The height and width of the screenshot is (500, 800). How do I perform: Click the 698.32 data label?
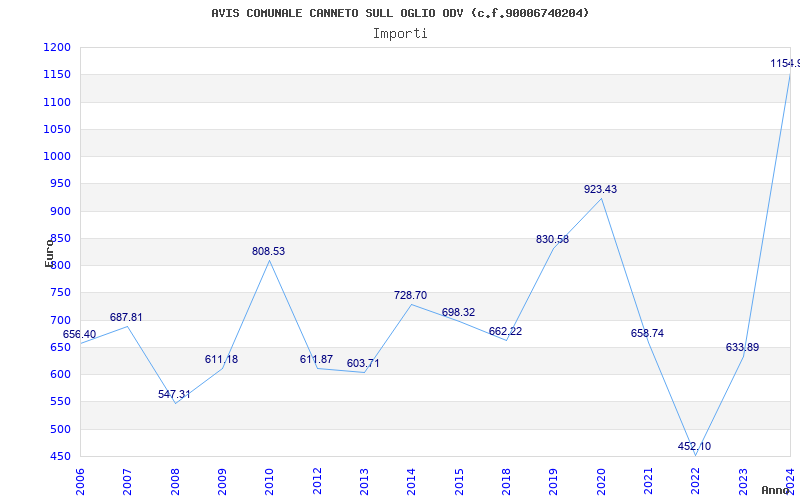458,312
